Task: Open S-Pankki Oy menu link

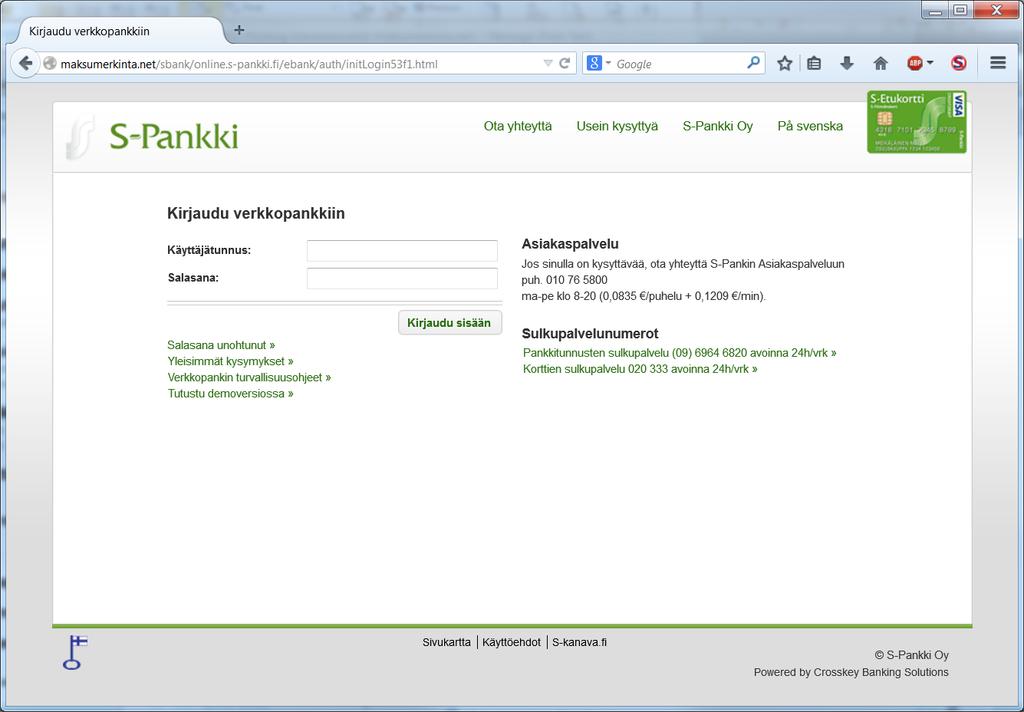Action: click(x=718, y=126)
